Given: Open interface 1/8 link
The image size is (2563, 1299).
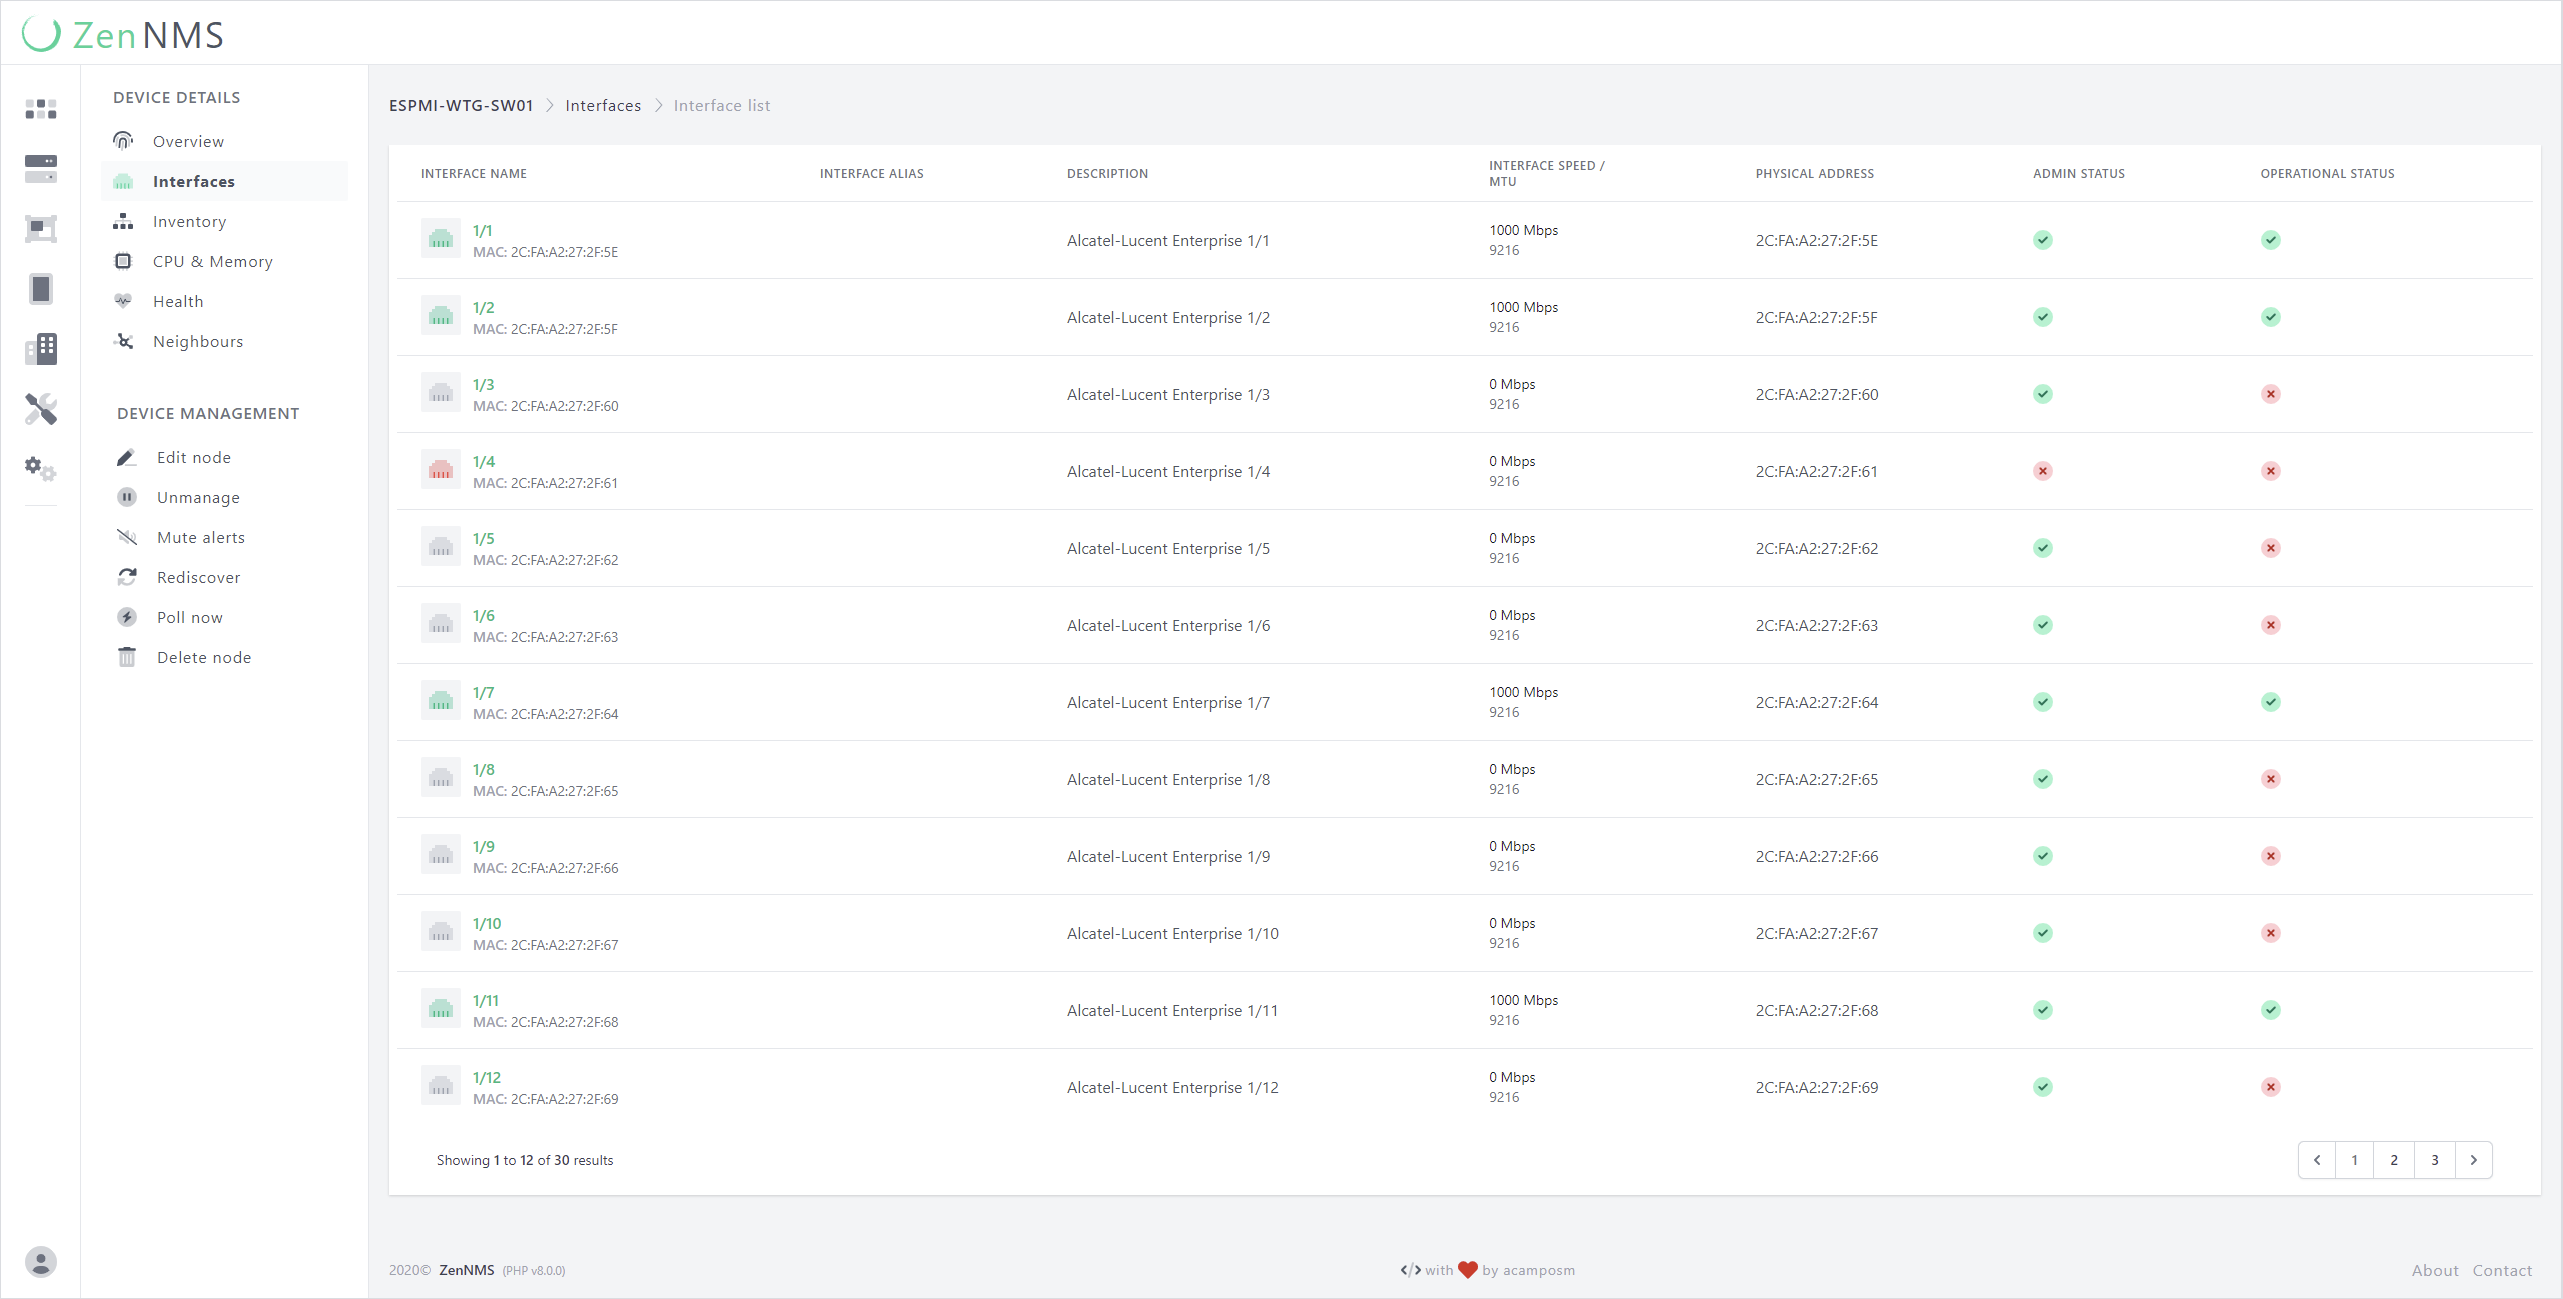Looking at the screenshot, I should 484,770.
